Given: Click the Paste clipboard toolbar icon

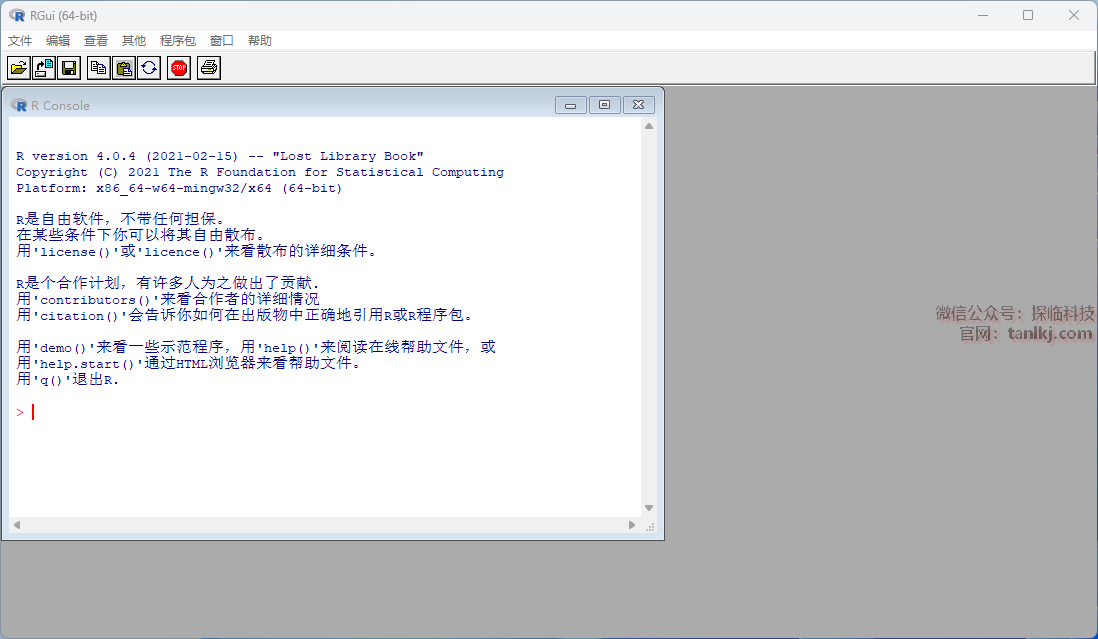Looking at the screenshot, I should [124, 68].
